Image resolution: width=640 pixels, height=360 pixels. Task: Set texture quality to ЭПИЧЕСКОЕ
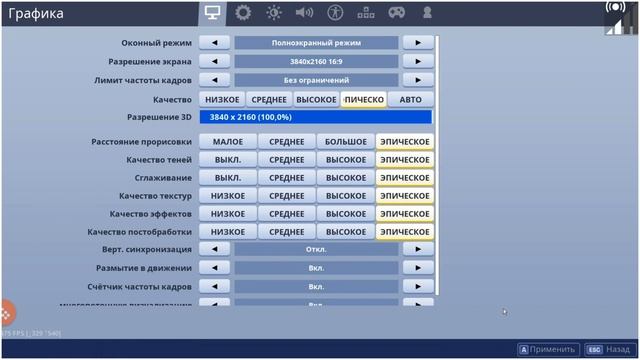405,196
